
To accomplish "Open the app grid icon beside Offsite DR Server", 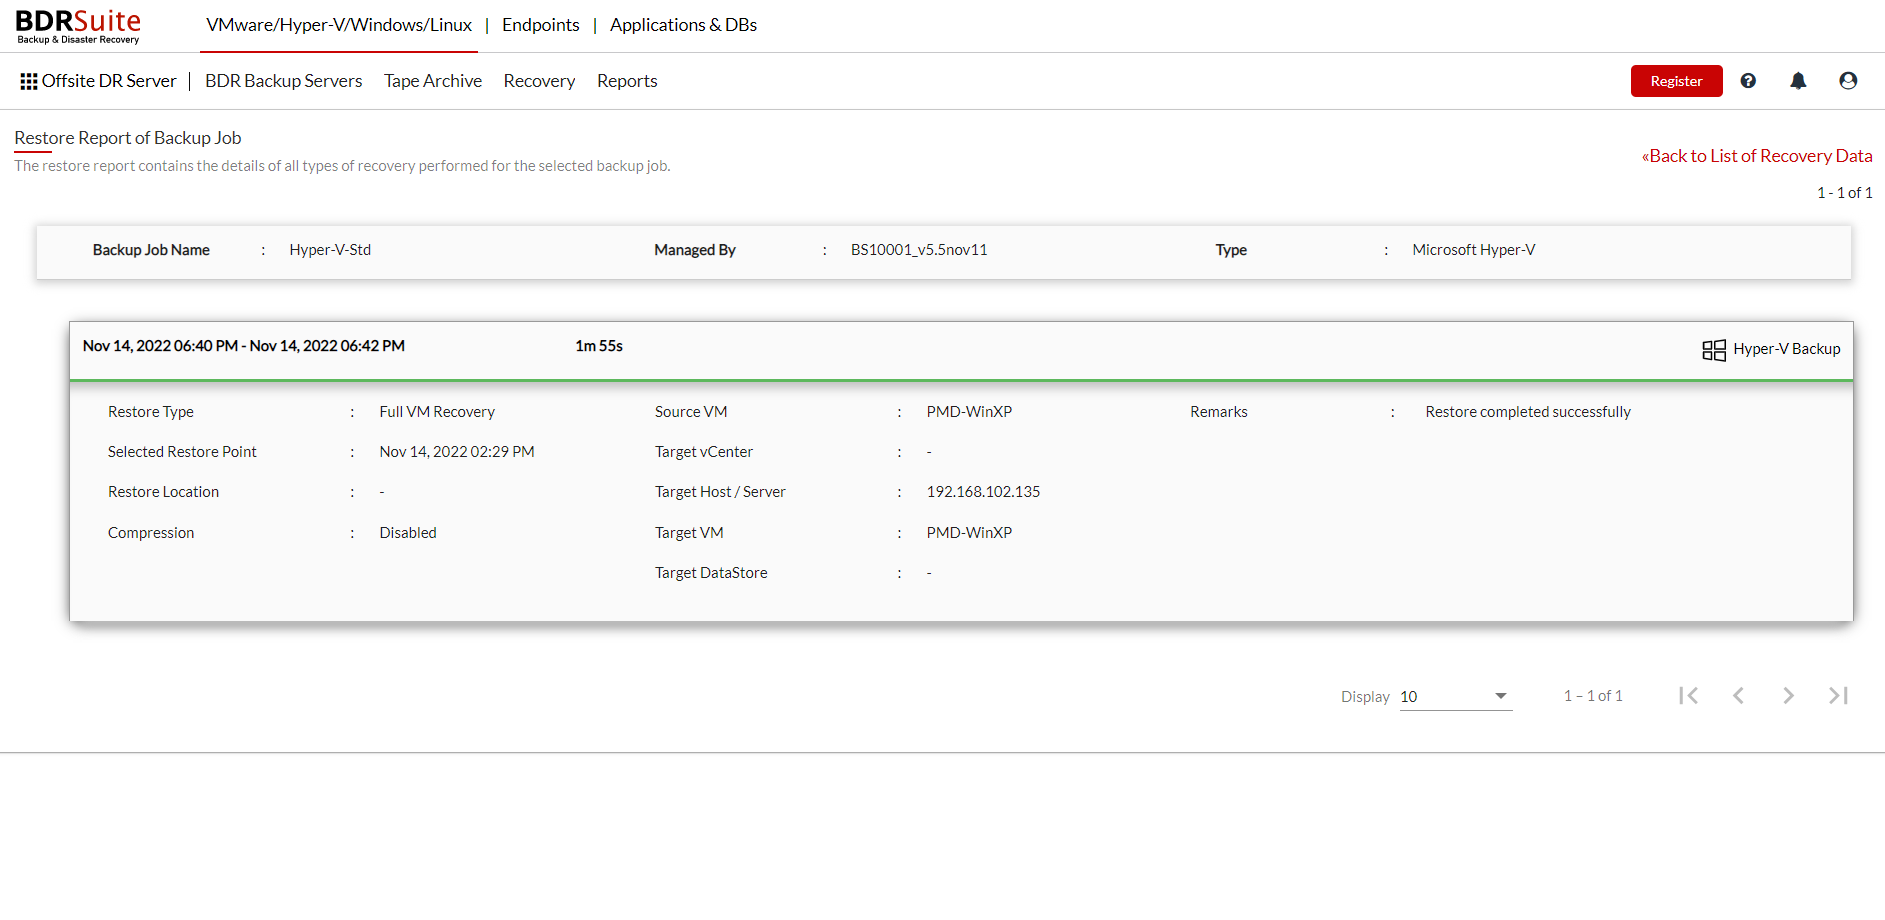I will click(x=29, y=81).
